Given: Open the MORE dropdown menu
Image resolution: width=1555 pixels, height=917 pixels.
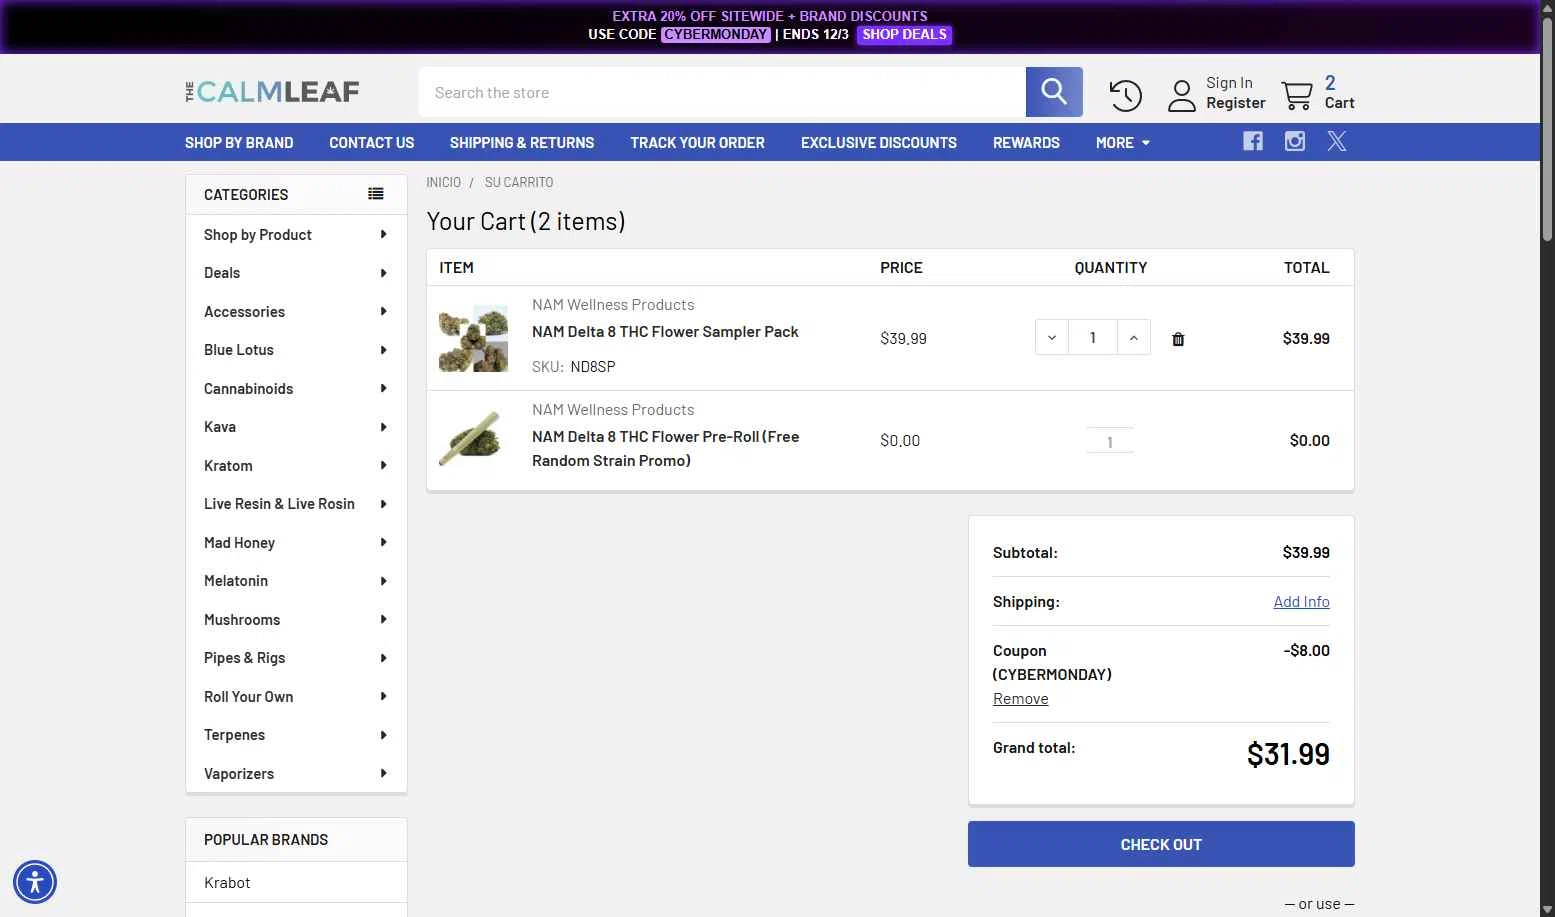Looking at the screenshot, I should click(1122, 142).
